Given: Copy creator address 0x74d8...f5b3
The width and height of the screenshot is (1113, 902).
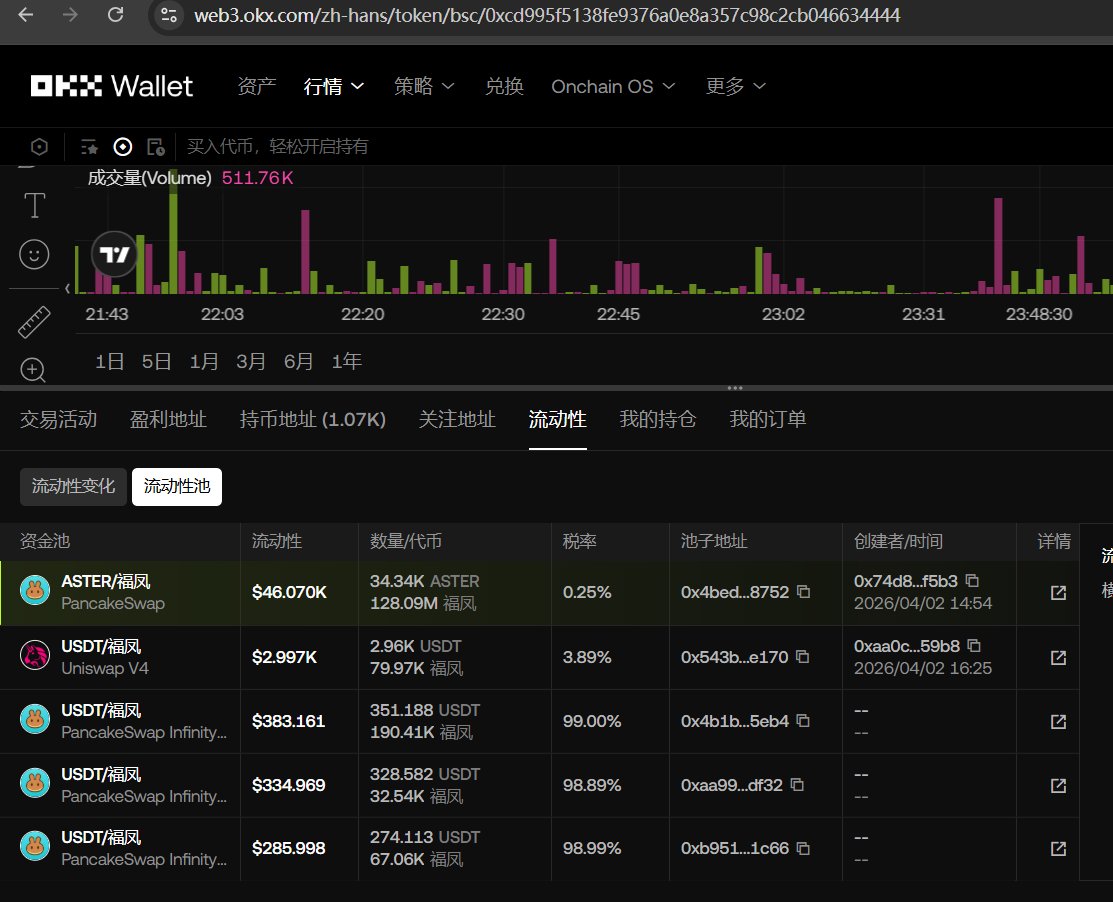Looking at the screenshot, I should (x=972, y=581).
